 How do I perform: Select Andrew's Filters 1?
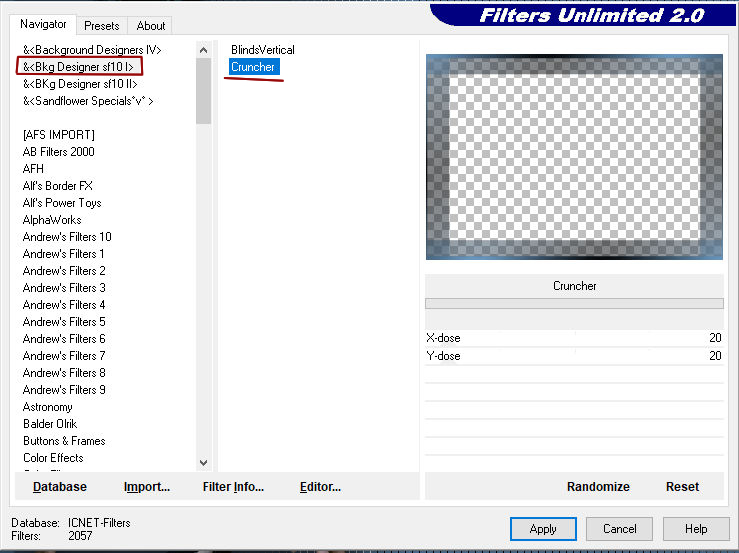click(x=64, y=254)
